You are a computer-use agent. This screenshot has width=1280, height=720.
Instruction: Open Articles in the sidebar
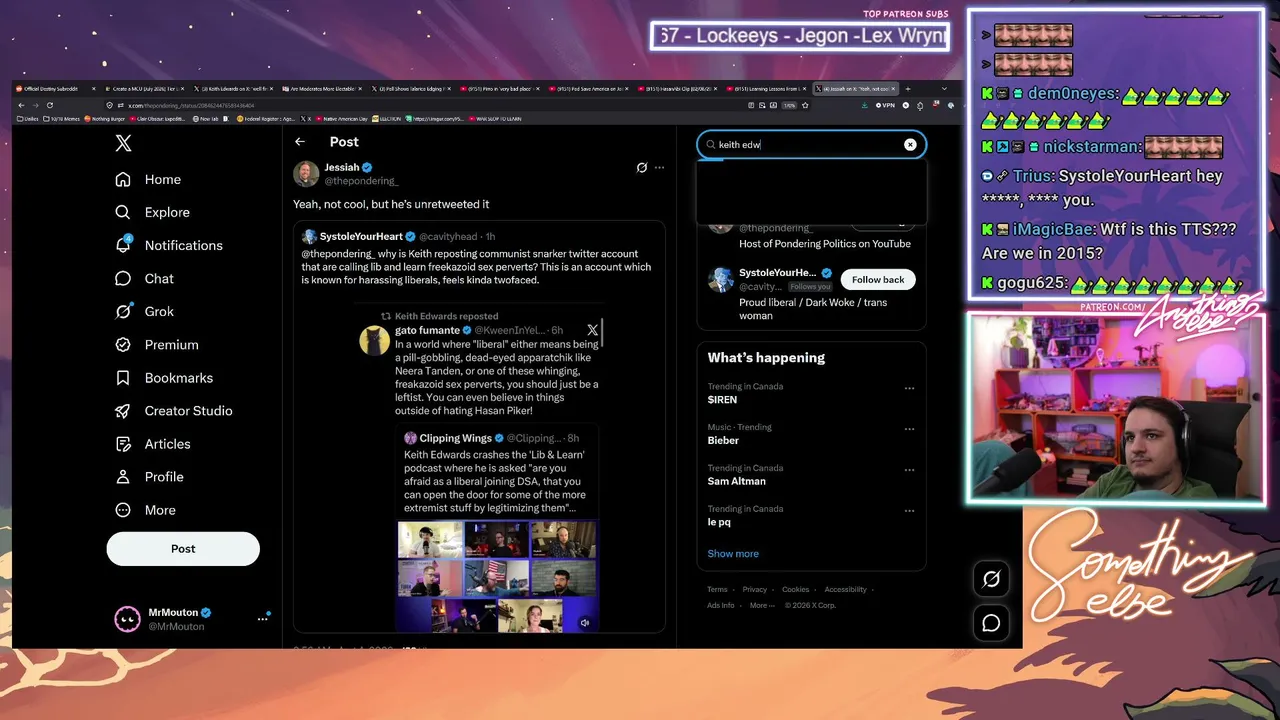pyautogui.click(x=152, y=443)
